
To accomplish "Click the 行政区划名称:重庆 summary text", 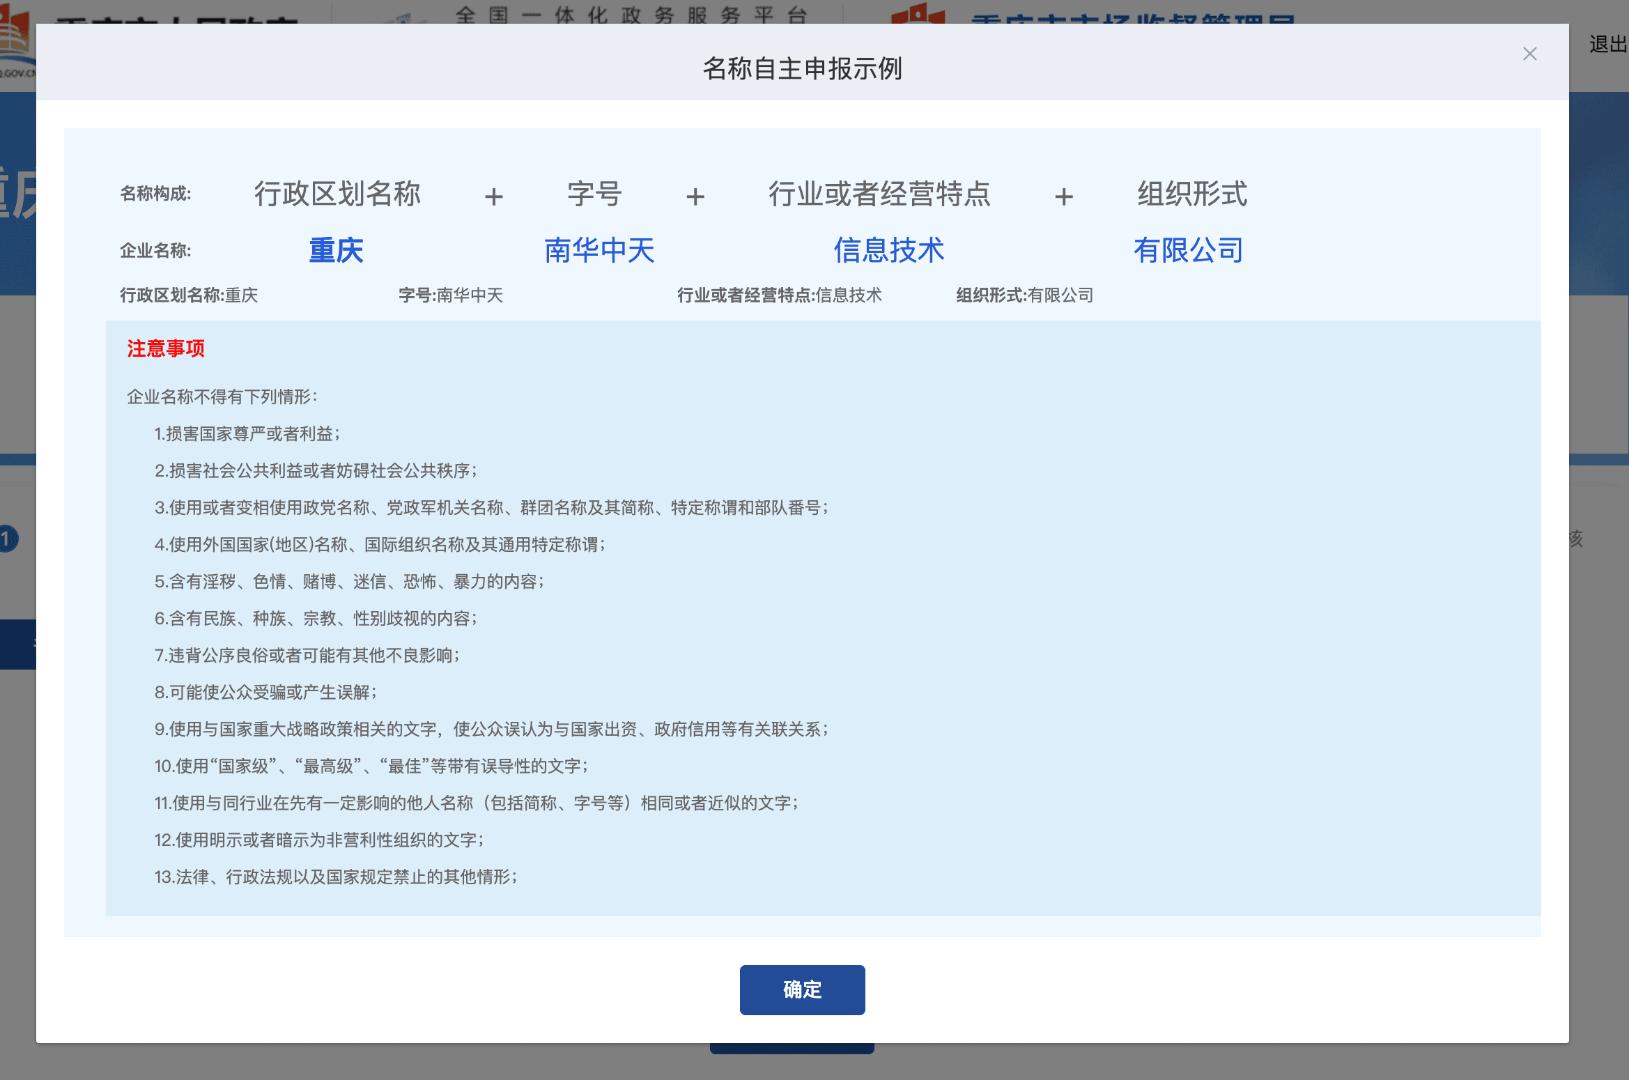I will 189,295.
